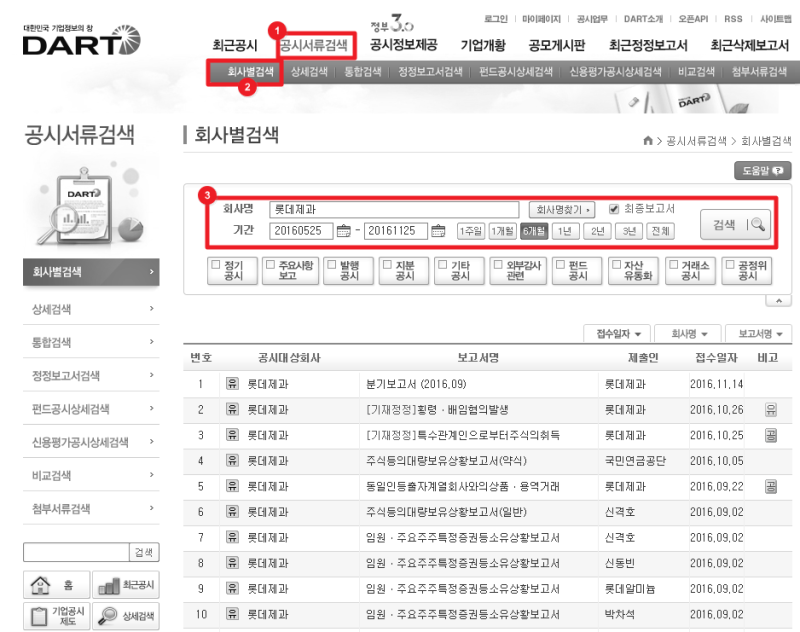Click the 유 market icon in row 5
The width and height of the screenshot is (800, 632).
[x=232, y=486]
